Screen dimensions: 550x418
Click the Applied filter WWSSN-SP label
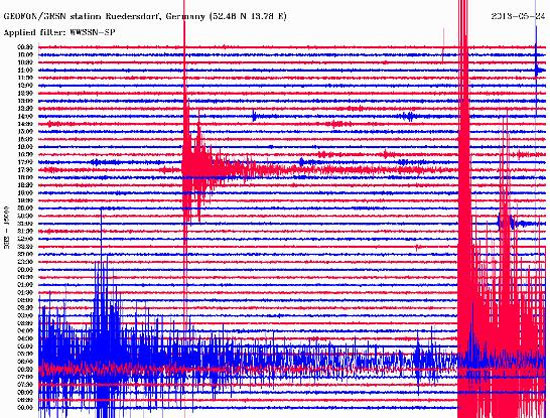59,33
